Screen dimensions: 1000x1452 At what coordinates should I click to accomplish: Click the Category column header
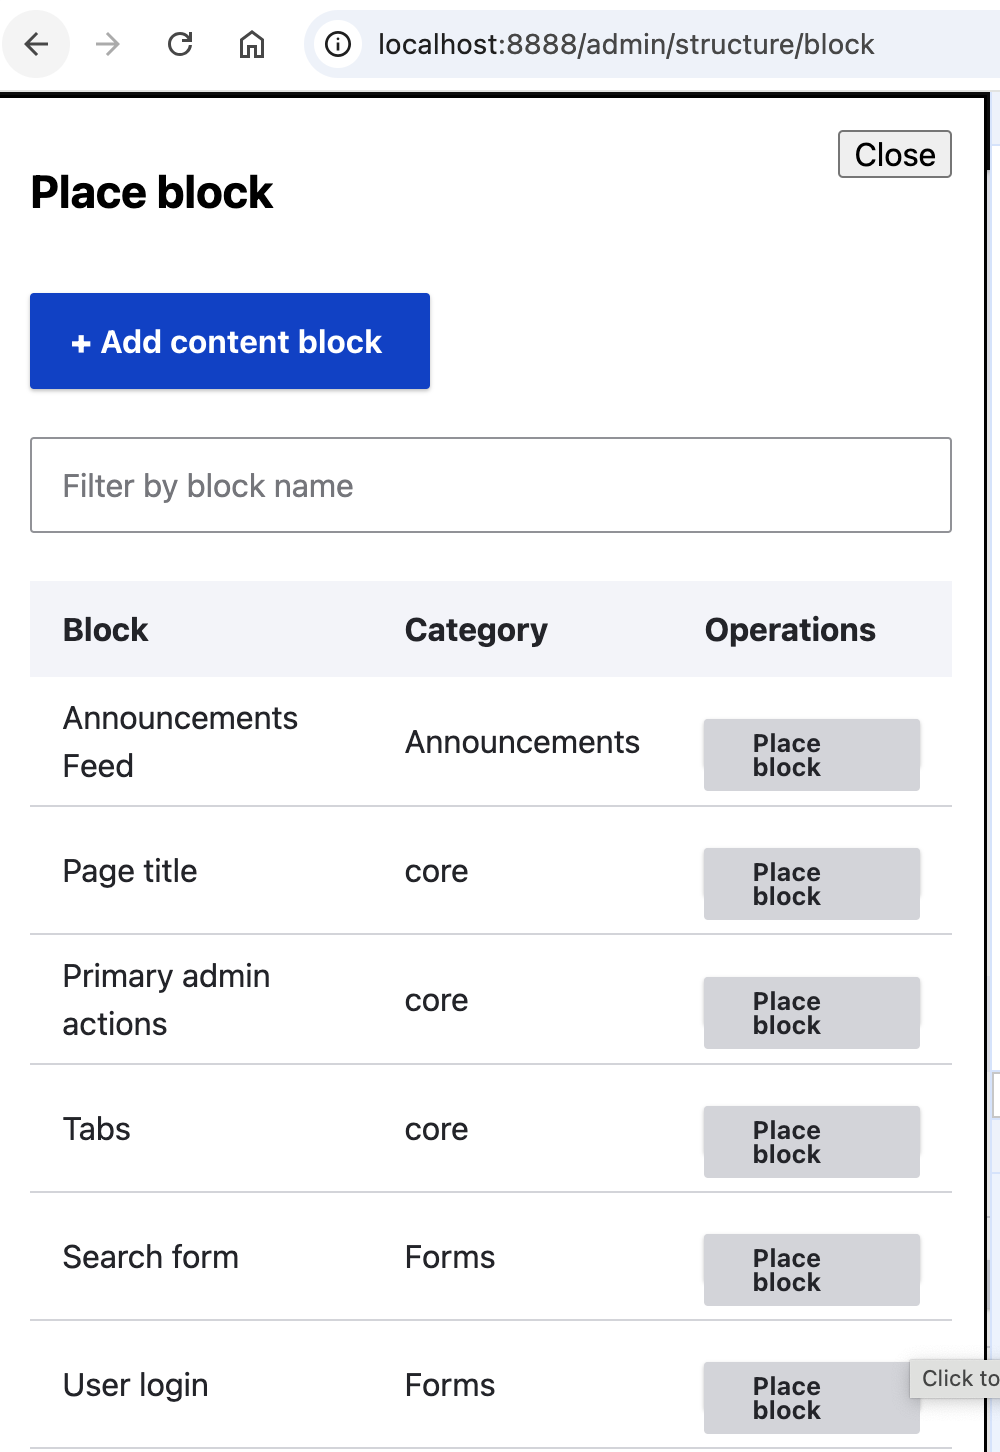click(x=476, y=630)
